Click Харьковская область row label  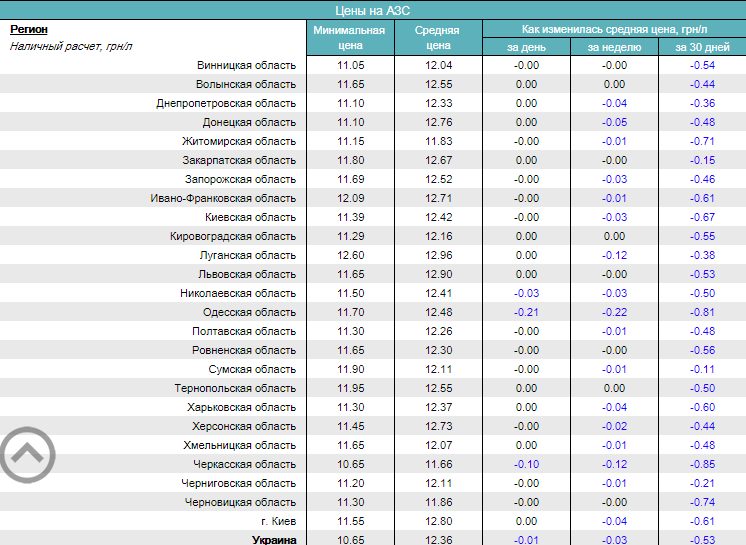click(241, 407)
